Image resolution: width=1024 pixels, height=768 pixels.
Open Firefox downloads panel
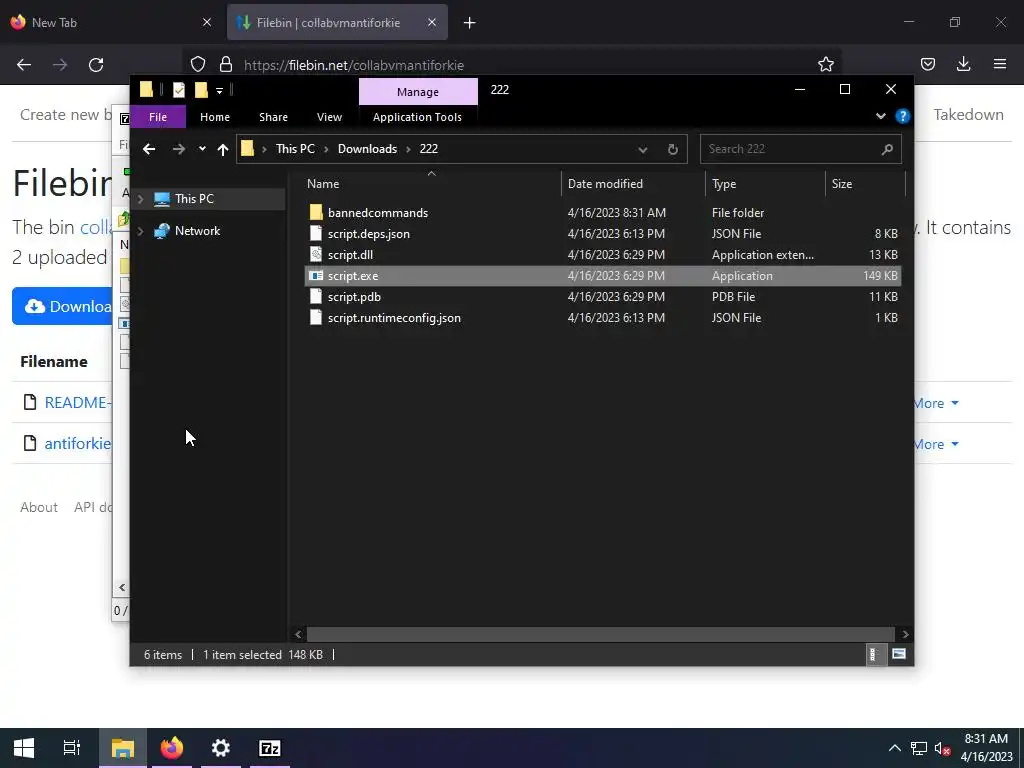click(963, 64)
